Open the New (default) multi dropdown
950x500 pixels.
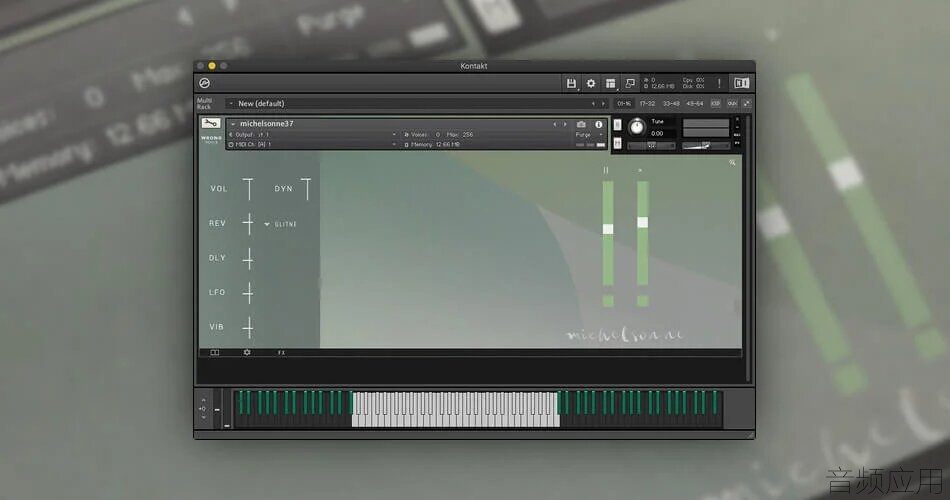click(x=409, y=104)
